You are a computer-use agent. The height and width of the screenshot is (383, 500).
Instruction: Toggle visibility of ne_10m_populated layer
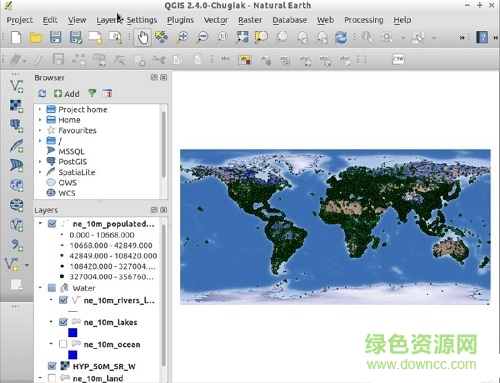pyautogui.click(x=52, y=224)
